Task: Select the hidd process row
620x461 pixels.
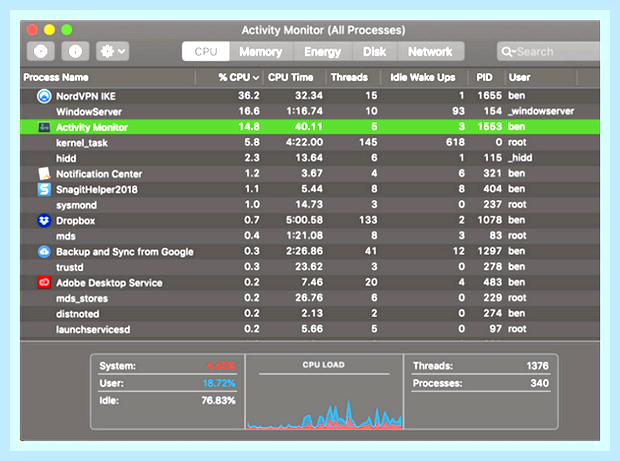Action: 310,158
